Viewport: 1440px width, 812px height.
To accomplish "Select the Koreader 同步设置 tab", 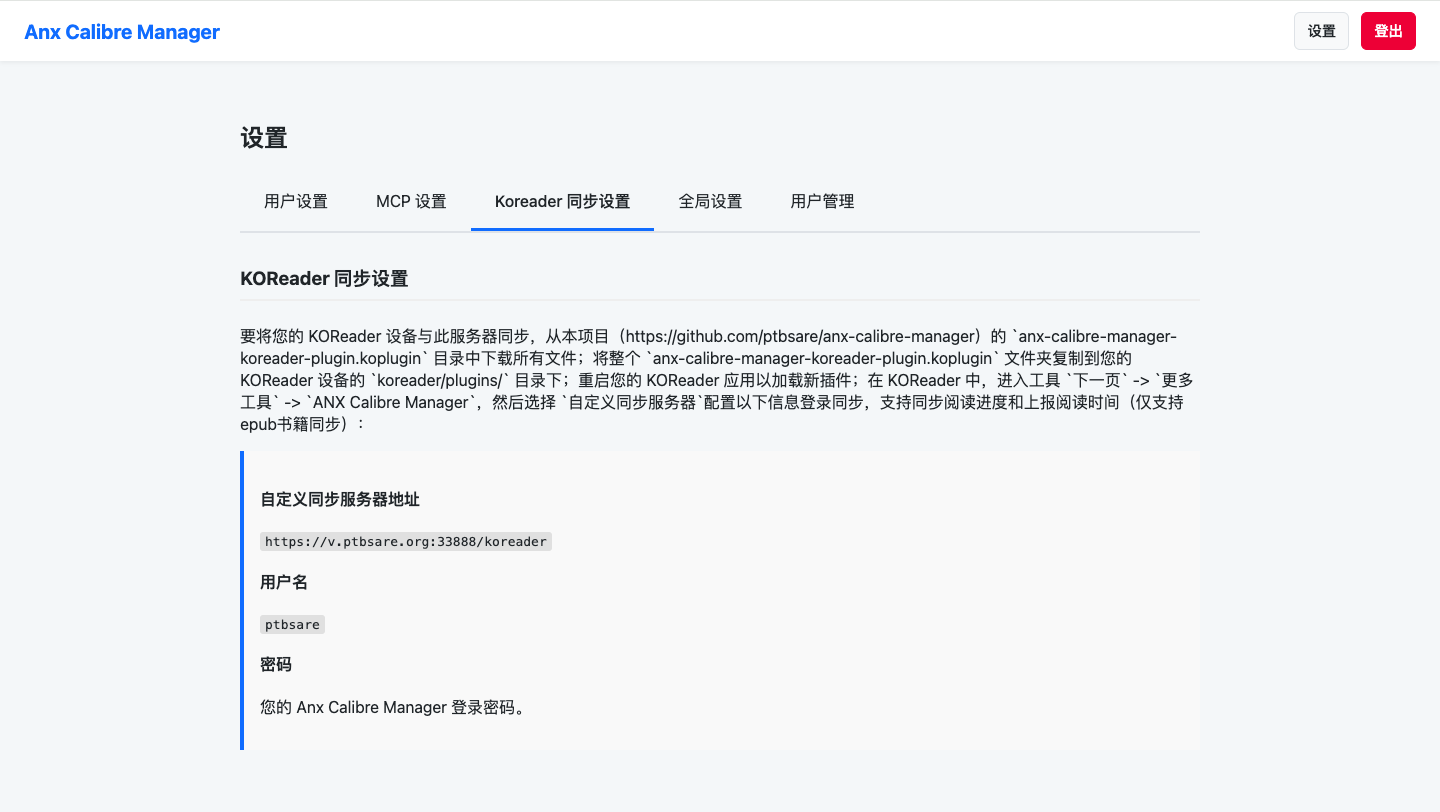I will tap(562, 201).
